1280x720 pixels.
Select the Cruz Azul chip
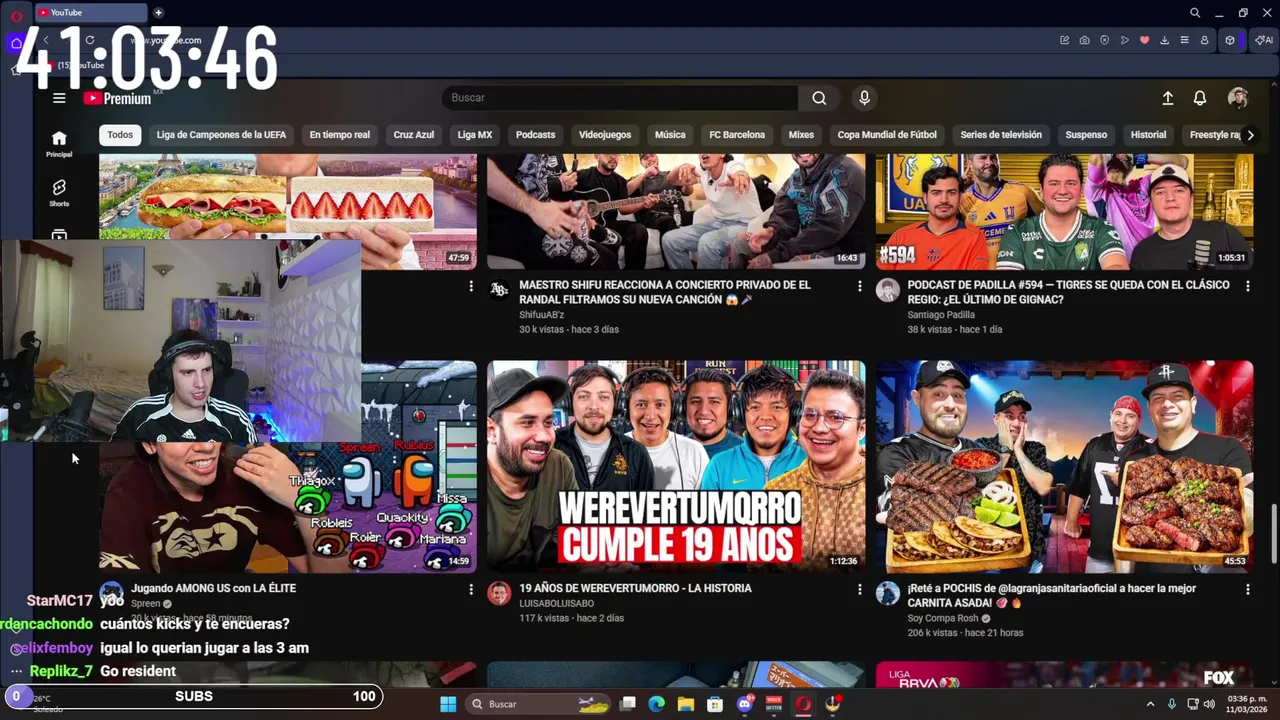point(413,135)
